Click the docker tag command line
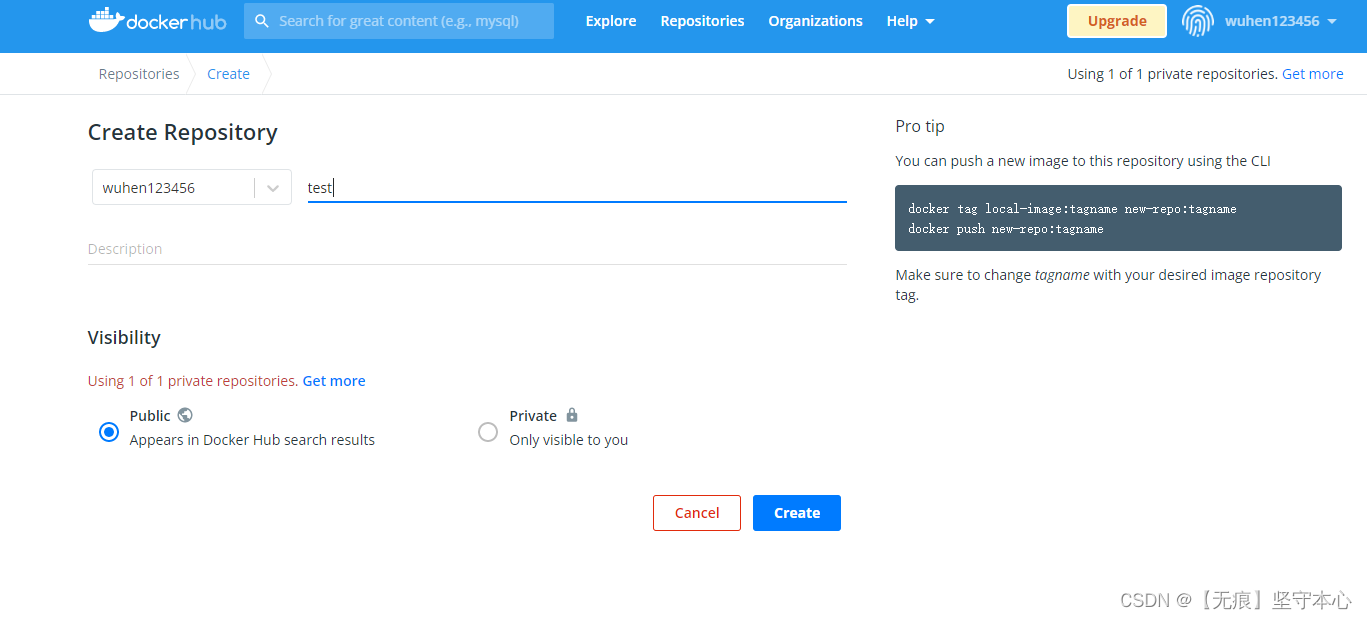 pyautogui.click(x=1072, y=209)
